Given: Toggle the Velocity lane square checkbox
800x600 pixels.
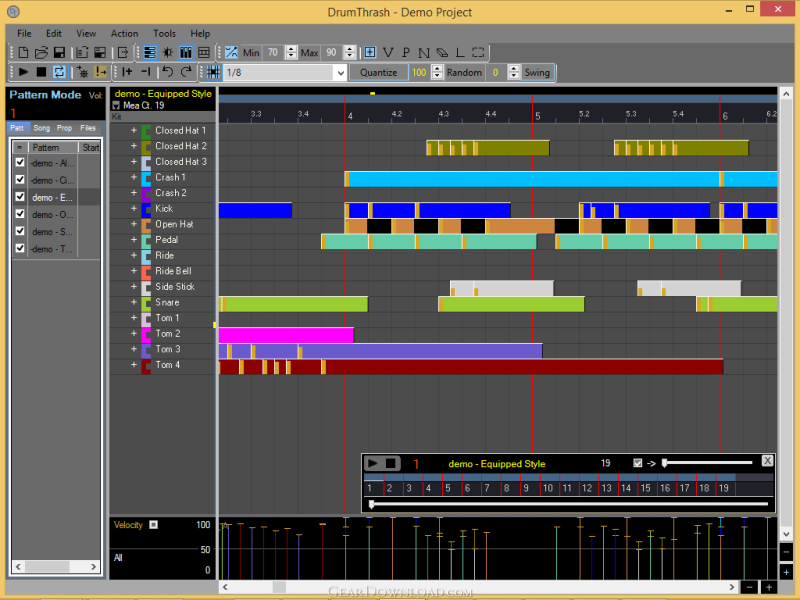Looking at the screenshot, I should [154, 524].
